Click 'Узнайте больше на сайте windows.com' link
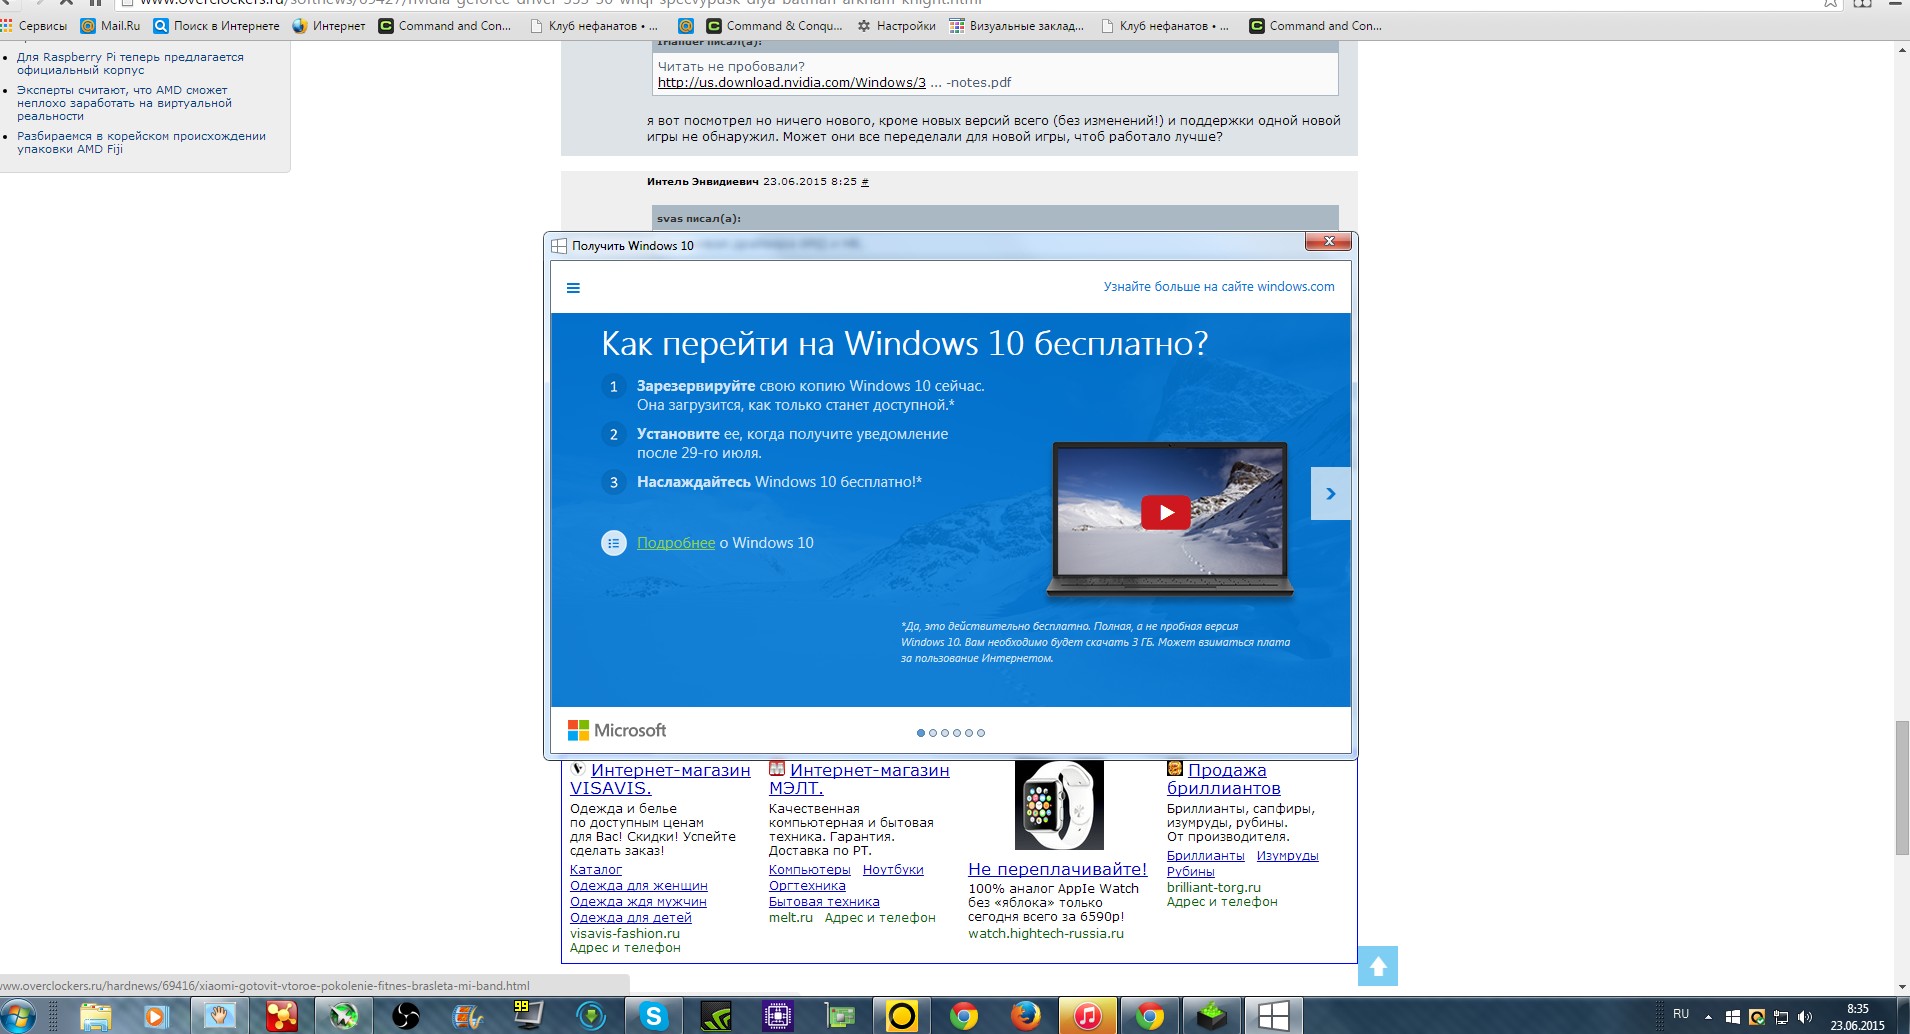The width and height of the screenshot is (1910, 1034). (1218, 287)
